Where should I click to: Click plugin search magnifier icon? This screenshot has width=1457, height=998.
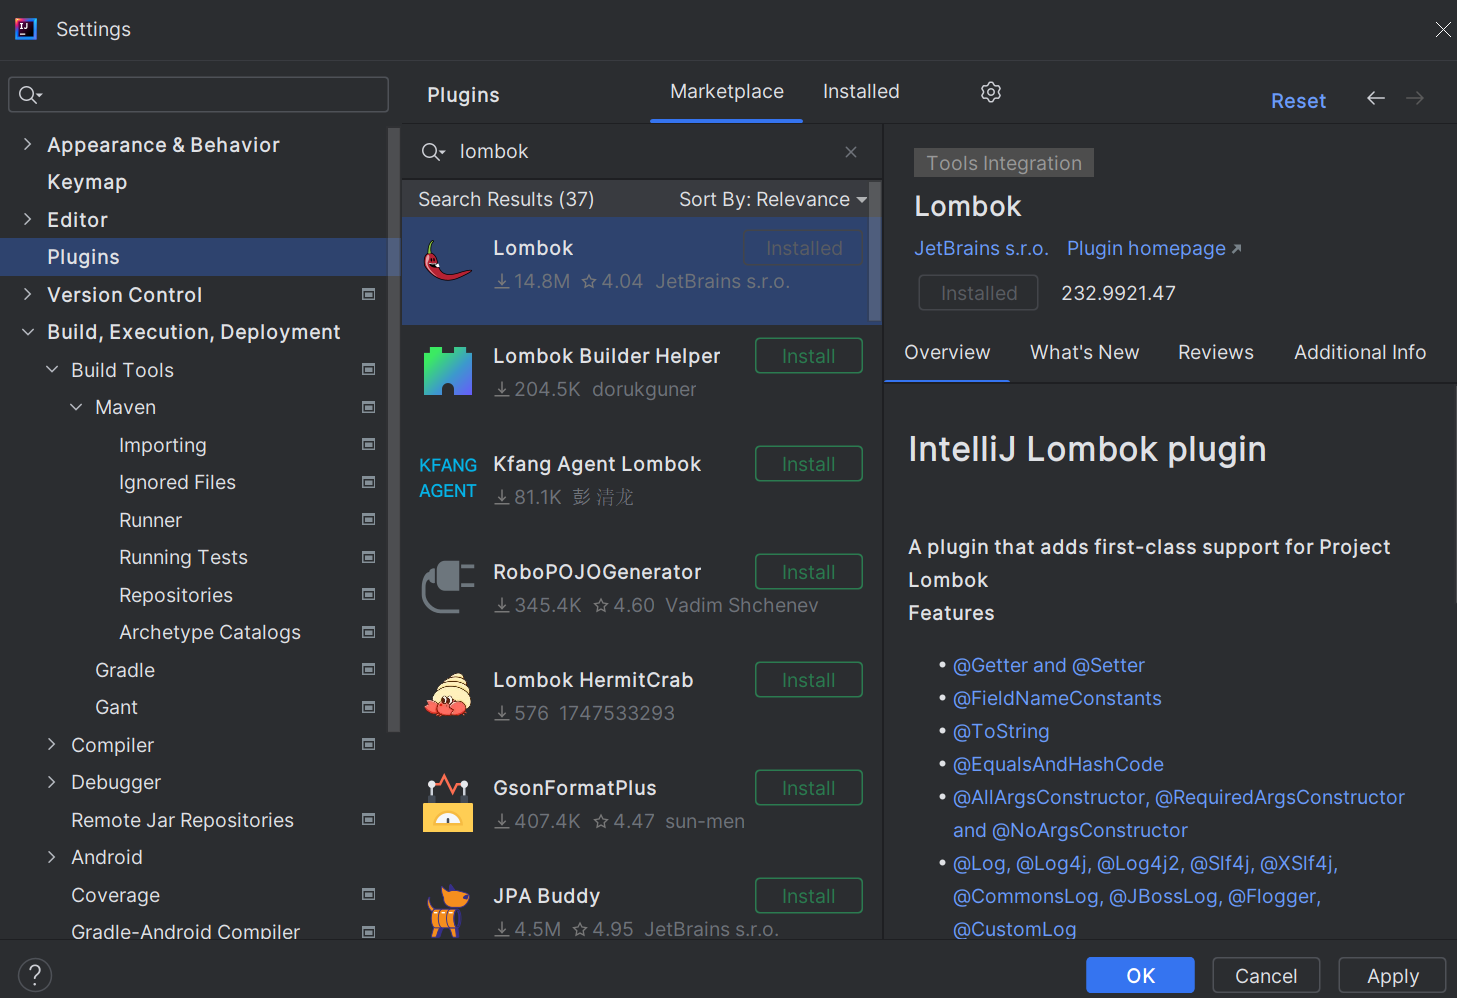(x=432, y=152)
